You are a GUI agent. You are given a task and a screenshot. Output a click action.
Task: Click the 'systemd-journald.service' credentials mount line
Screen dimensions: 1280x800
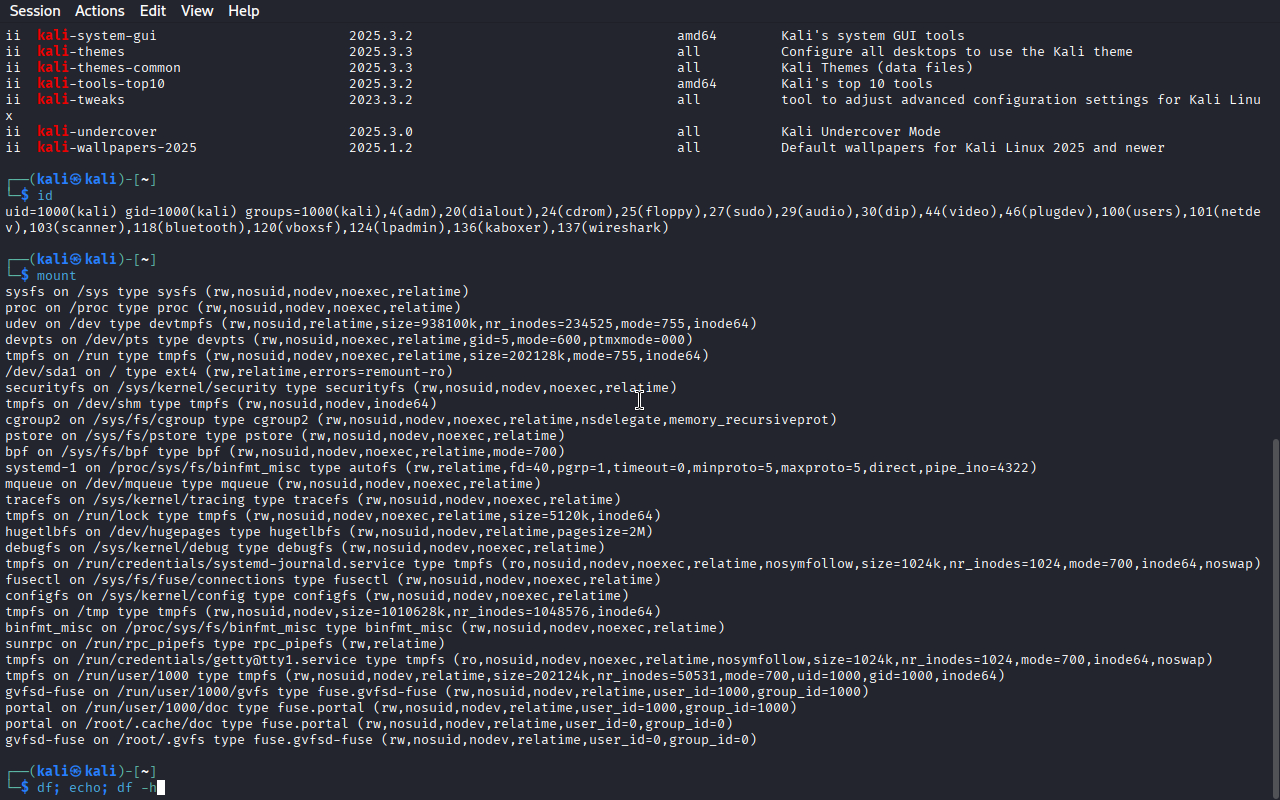633,564
